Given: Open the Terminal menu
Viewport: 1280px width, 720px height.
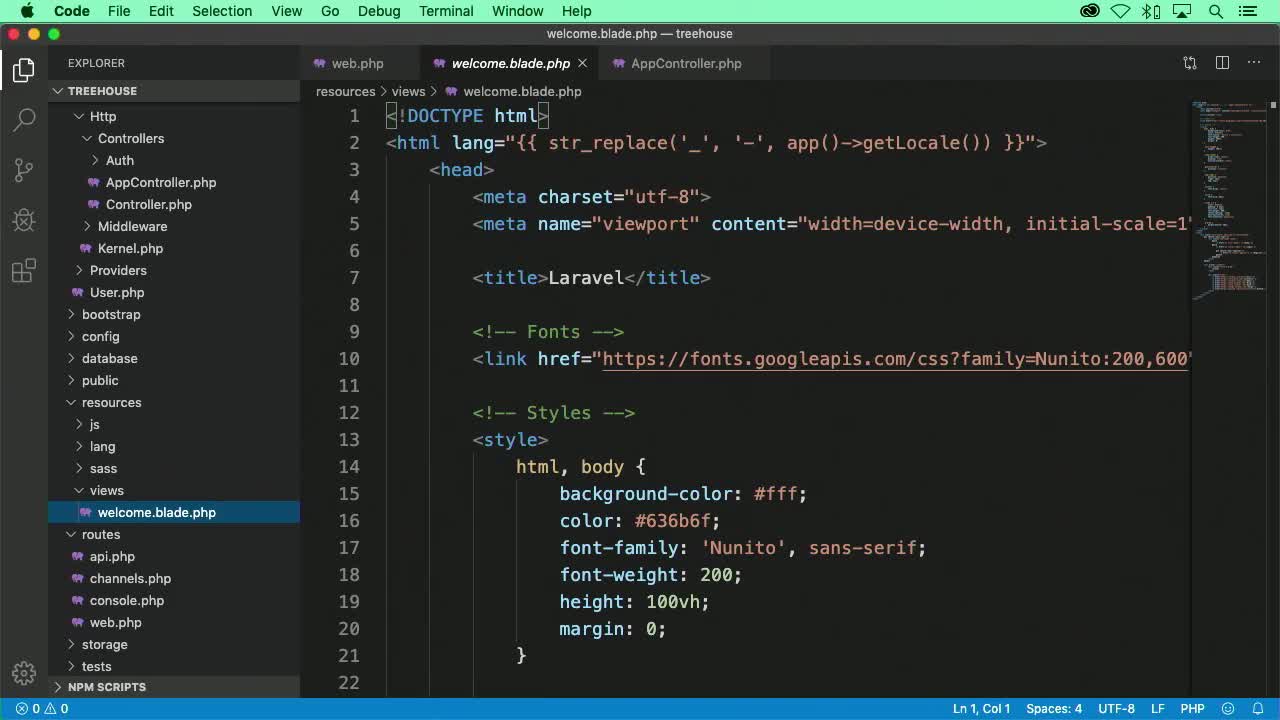Looking at the screenshot, I should click(446, 11).
